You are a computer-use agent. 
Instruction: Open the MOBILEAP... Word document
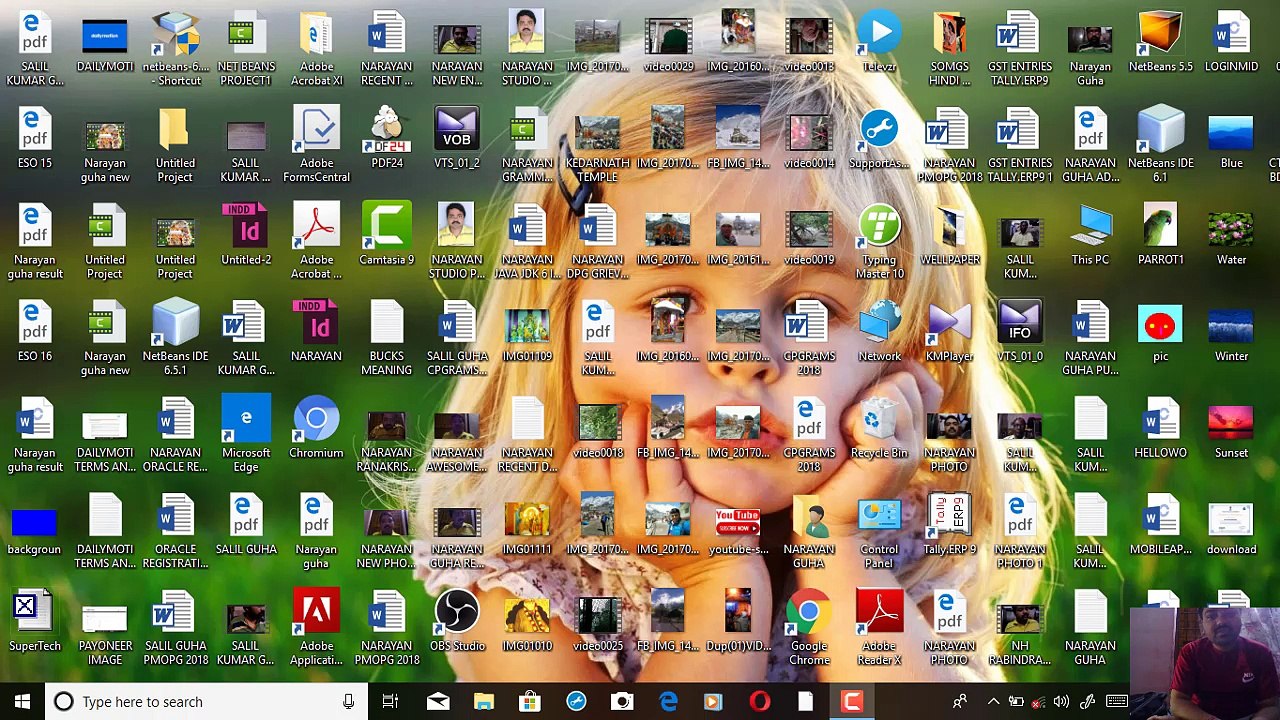pos(1160,524)
